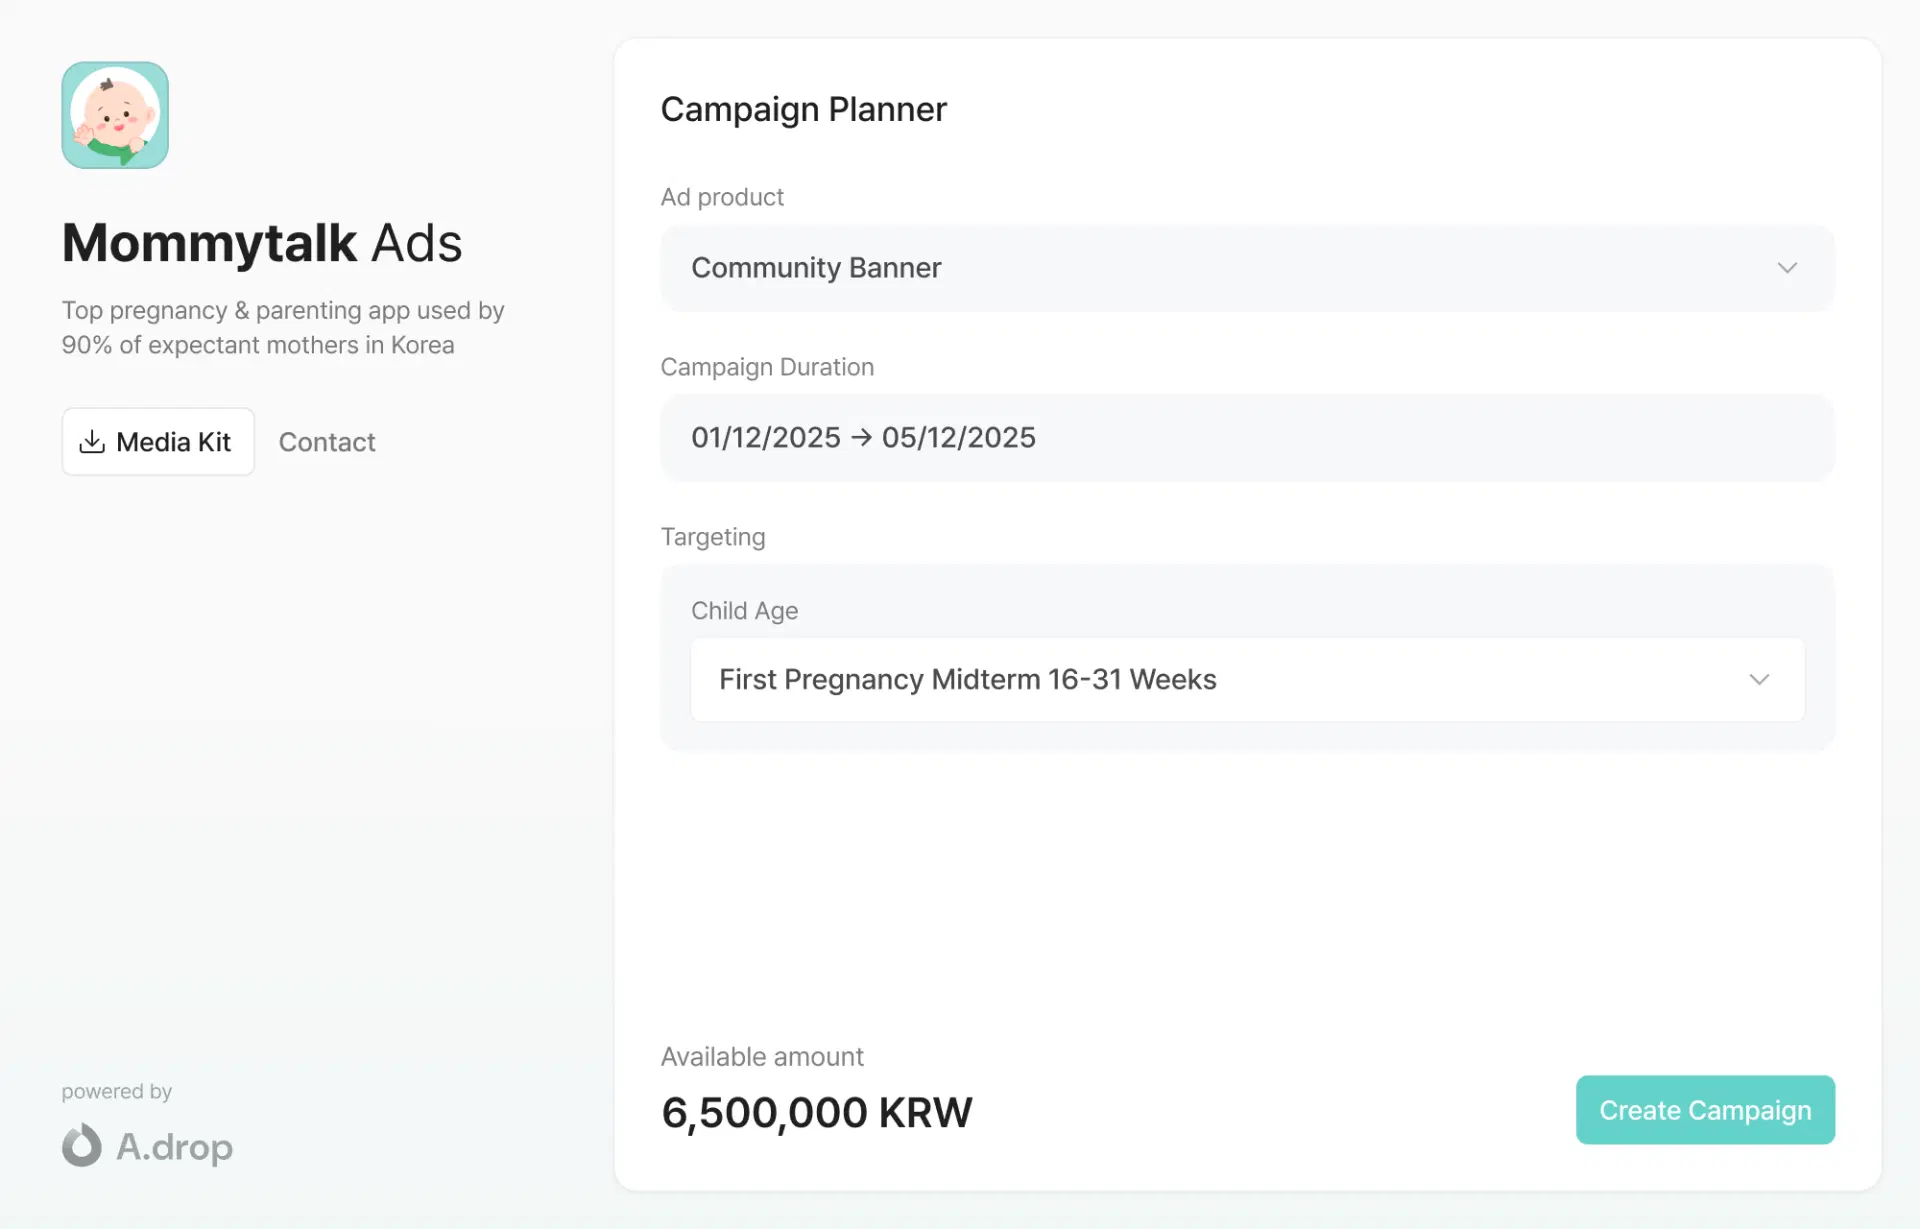
Task: Click the Ad product dropdown chevron
Action: [1787, 268]
